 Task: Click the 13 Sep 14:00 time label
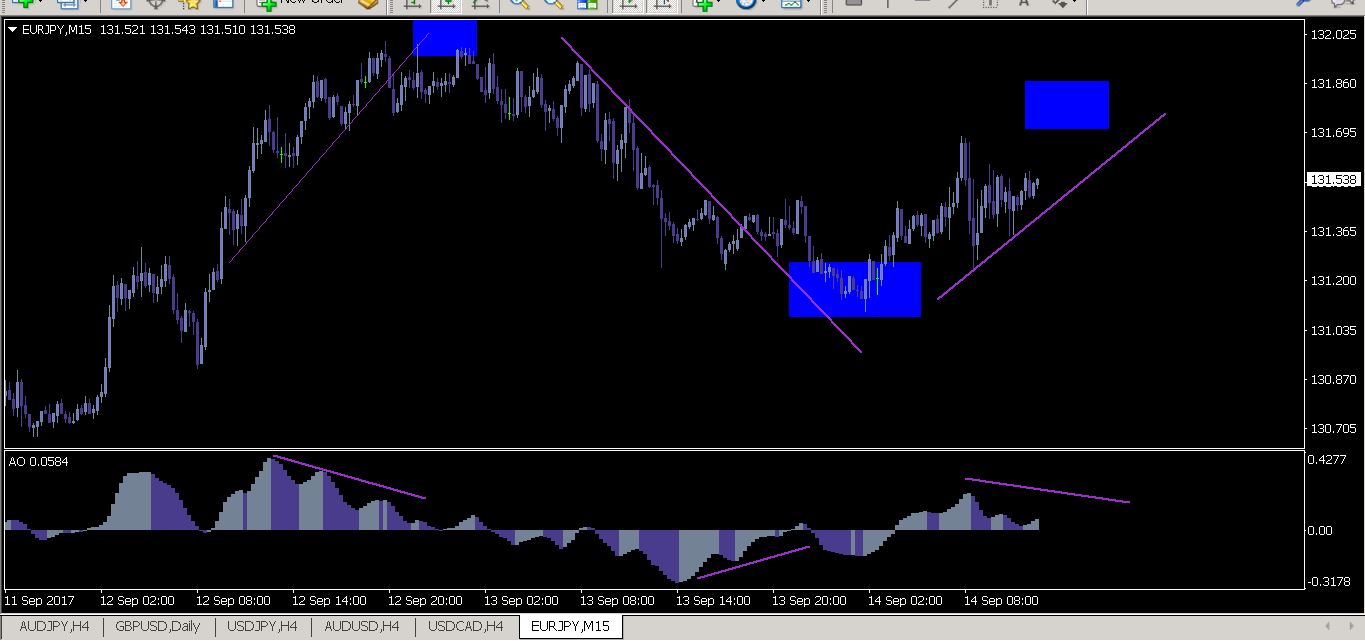coord(713,601)
